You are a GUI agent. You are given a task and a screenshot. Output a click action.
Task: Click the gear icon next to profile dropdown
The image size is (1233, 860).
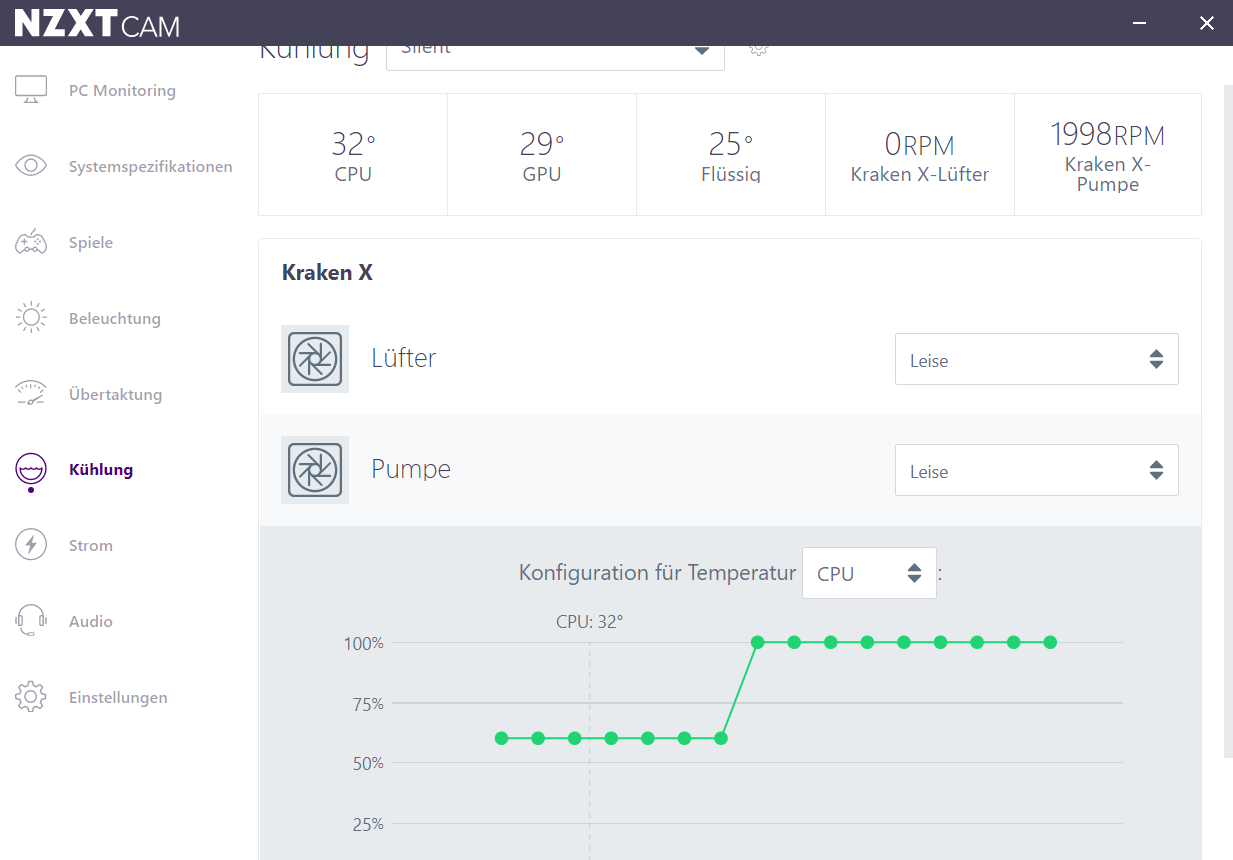pos(758,48)
